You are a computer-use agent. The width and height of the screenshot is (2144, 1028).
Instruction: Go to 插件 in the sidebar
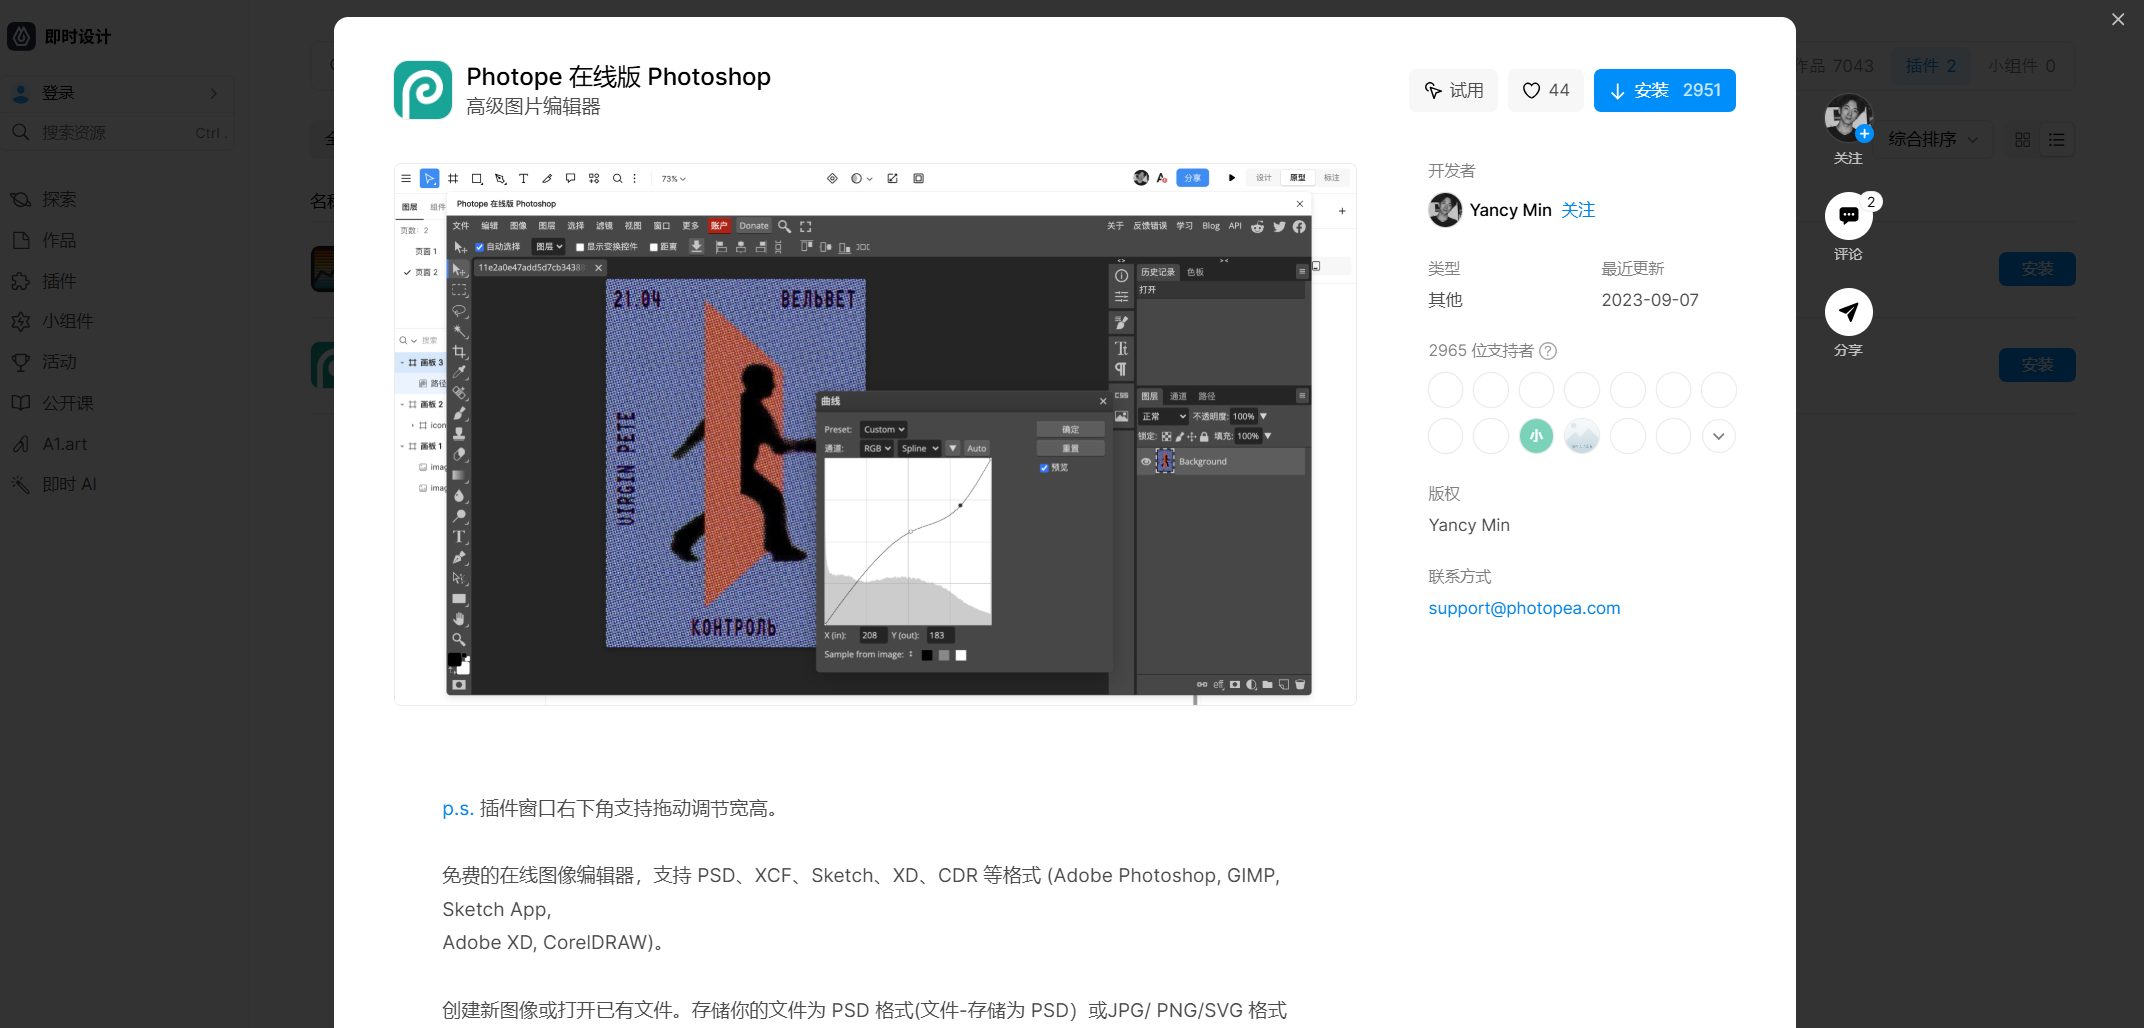click(59, 281)
